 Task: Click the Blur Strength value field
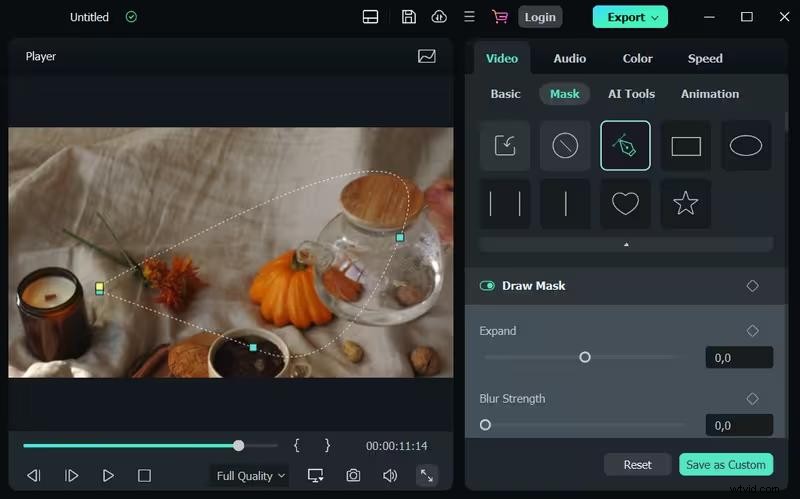(x=739, y=425)
